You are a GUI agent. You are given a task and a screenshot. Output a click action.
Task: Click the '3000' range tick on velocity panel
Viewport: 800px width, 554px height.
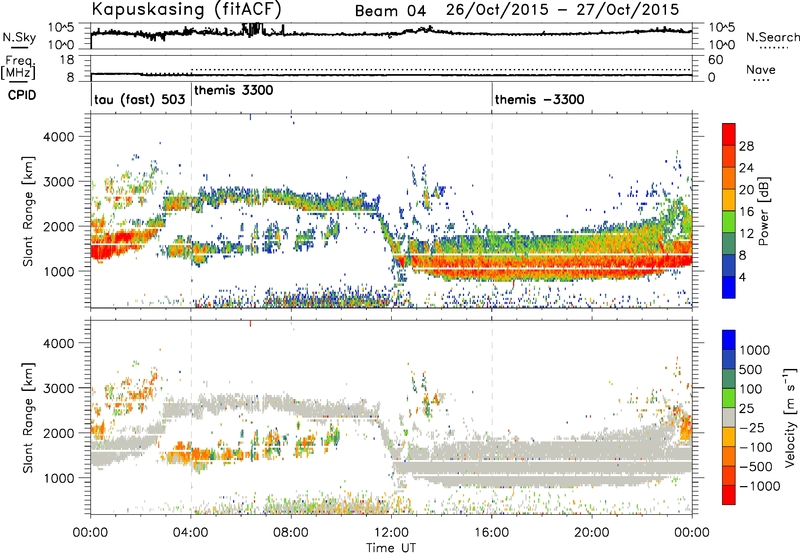click(59, 388)
